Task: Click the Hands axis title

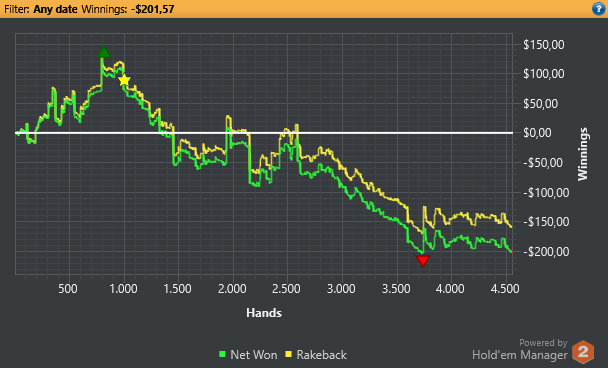Action: (264, 313)
